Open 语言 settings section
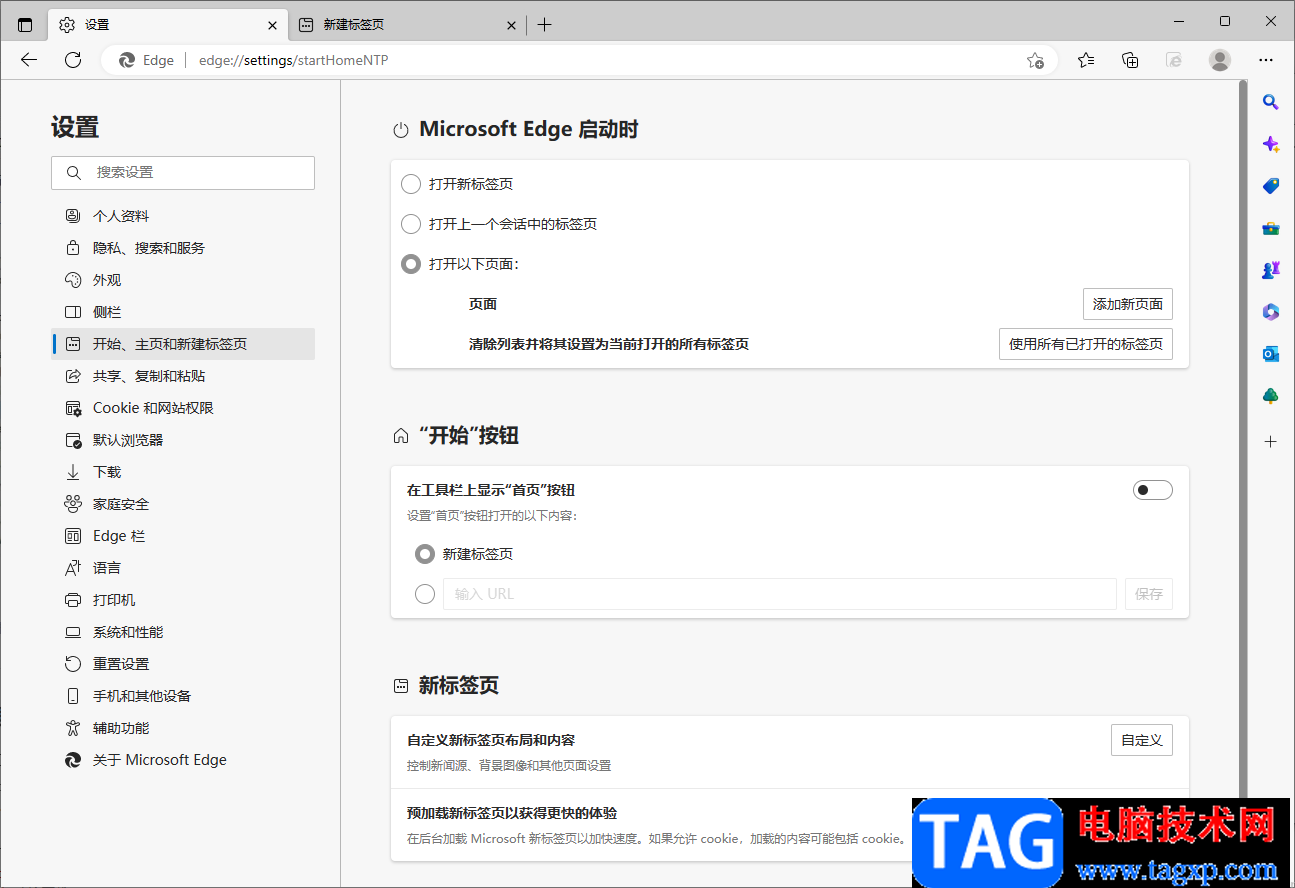This screenshot has height=888, width=1295. click(x=183, y=568)
